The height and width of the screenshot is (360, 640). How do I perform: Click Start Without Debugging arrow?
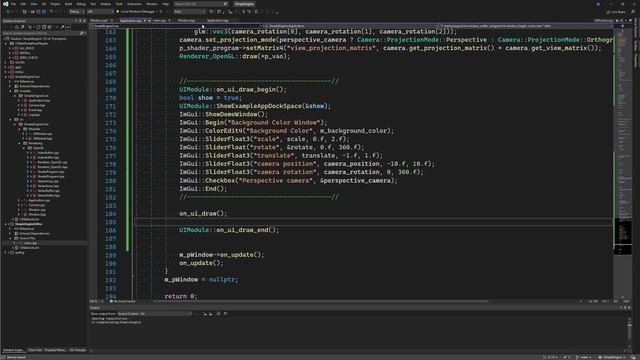[x=161, y=12]
